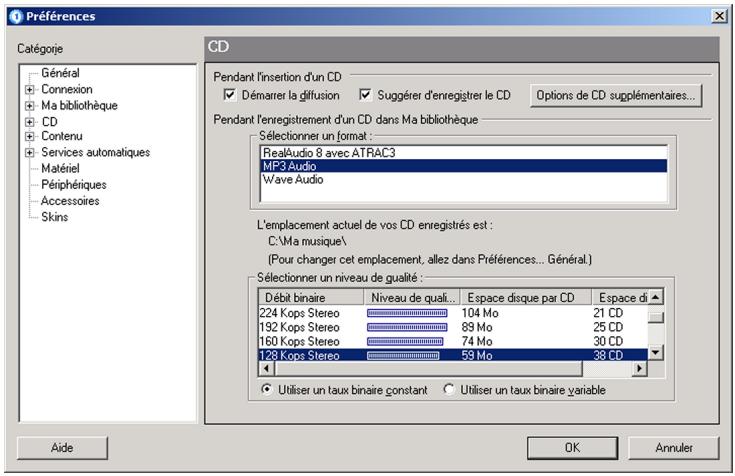Expand the Connexion tree category

30,89
